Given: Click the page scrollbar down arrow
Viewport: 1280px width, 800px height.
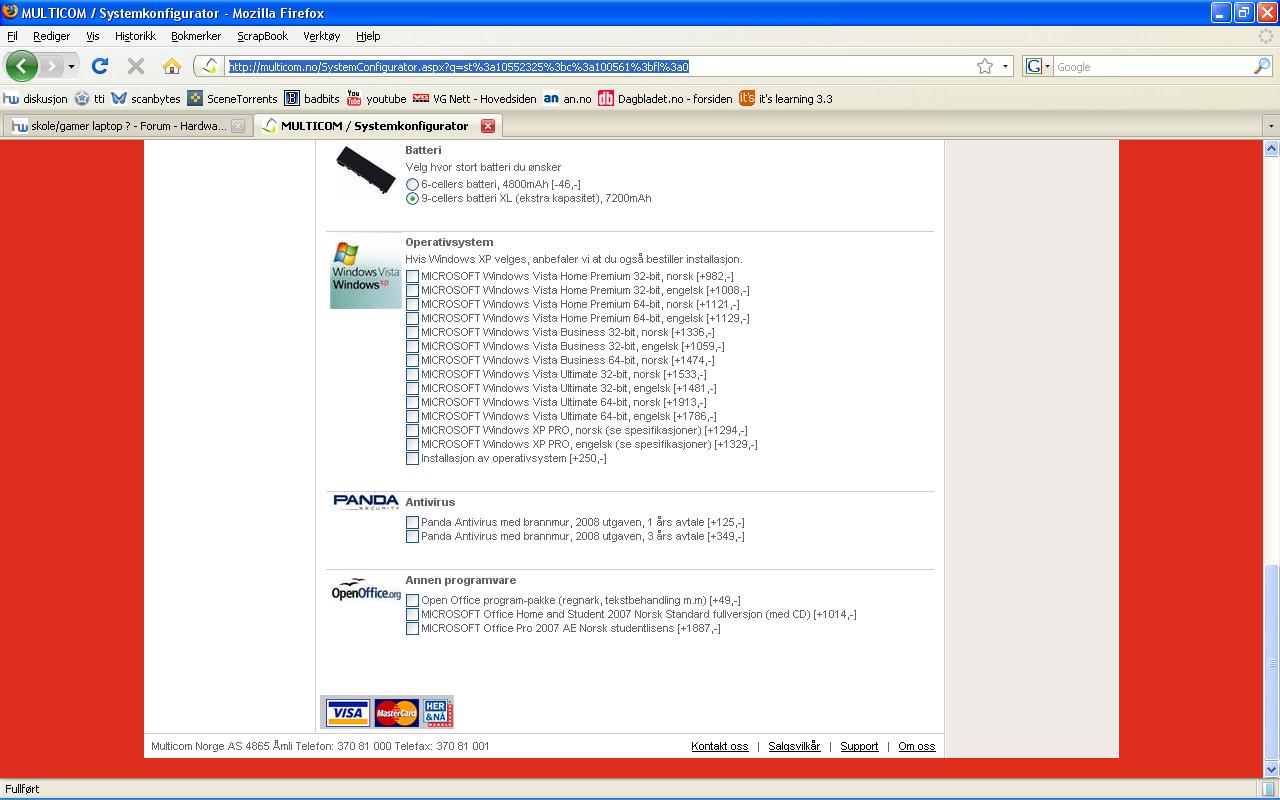Looking at the screenshot, I should (x=1272, y=770).
